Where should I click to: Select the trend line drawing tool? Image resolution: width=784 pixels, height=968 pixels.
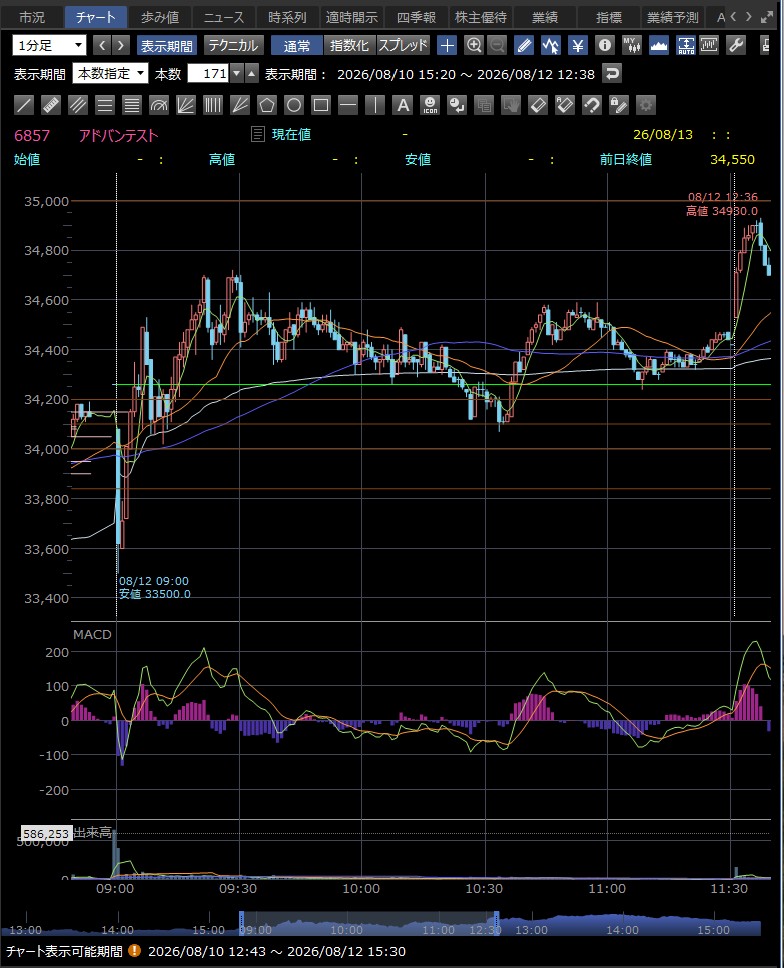point(23,105)
